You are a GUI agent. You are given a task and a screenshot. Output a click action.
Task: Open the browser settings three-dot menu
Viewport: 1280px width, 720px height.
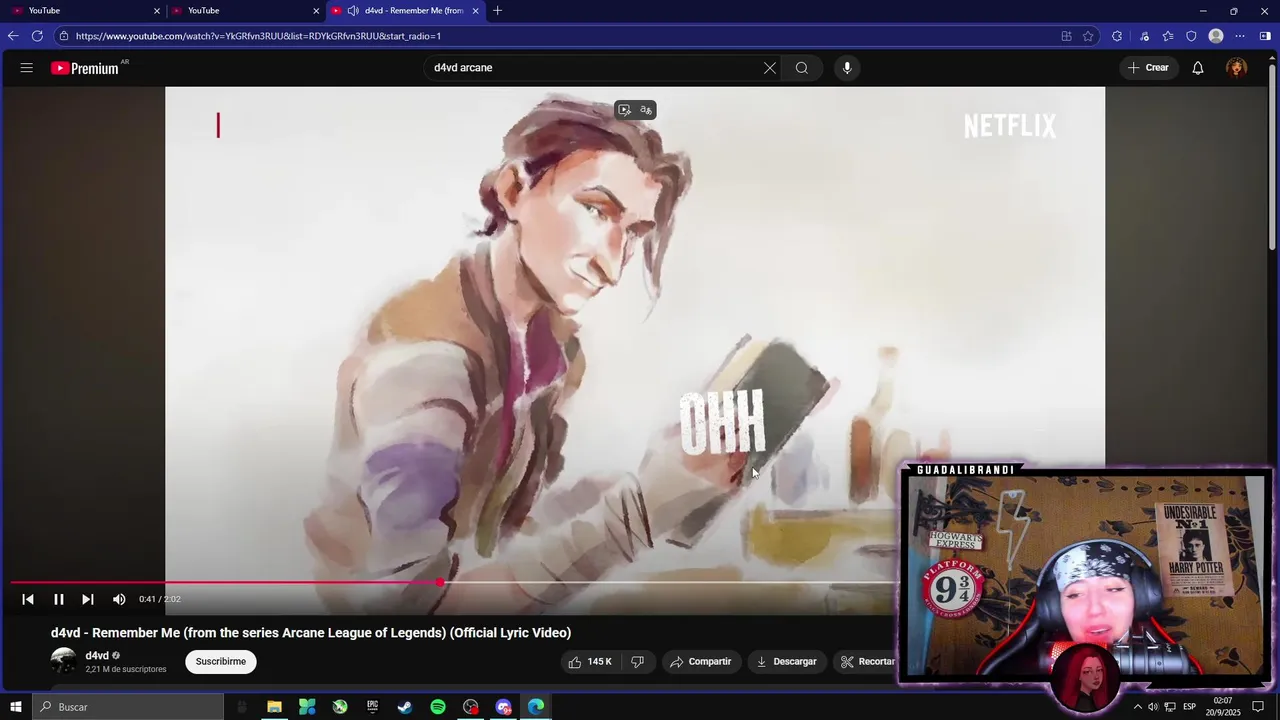(1240, 36)
